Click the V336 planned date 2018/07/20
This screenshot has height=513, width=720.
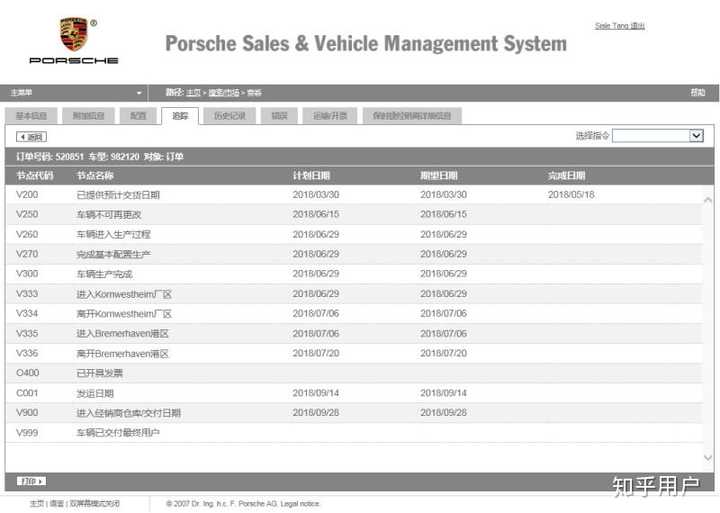[x=316, y=353]
